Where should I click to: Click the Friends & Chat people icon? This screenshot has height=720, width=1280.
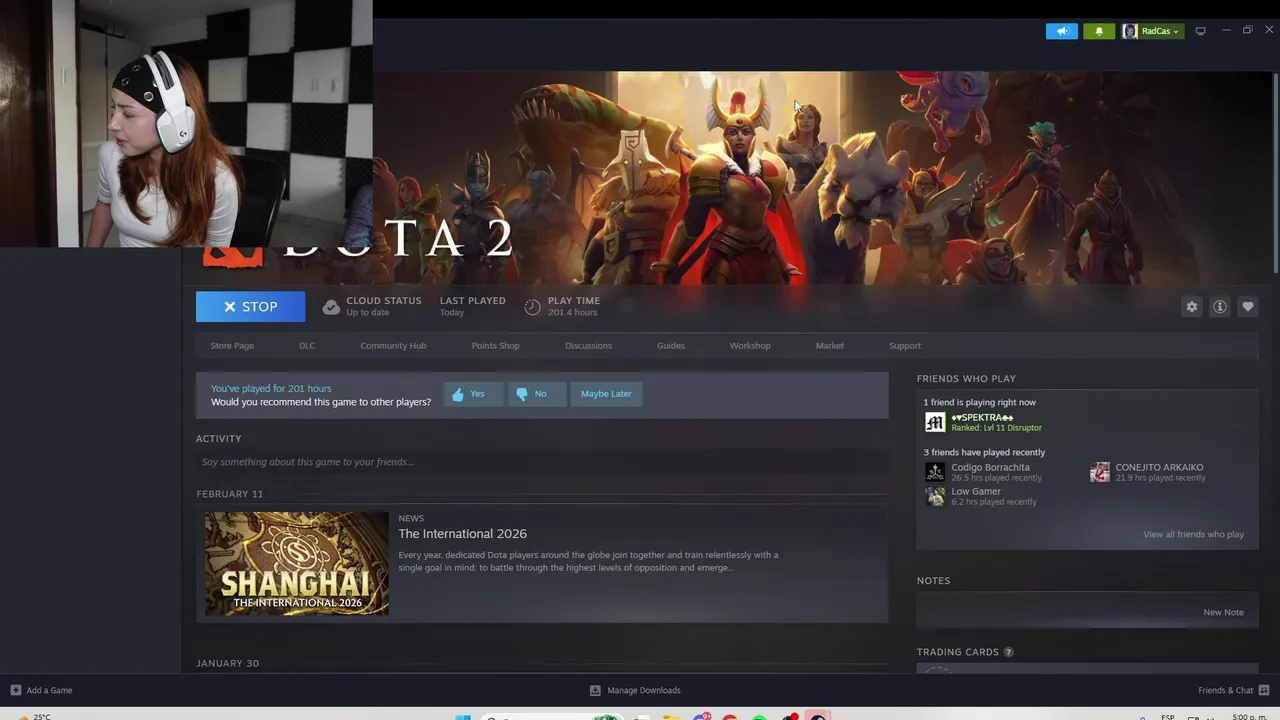[x=1264, y=690]
